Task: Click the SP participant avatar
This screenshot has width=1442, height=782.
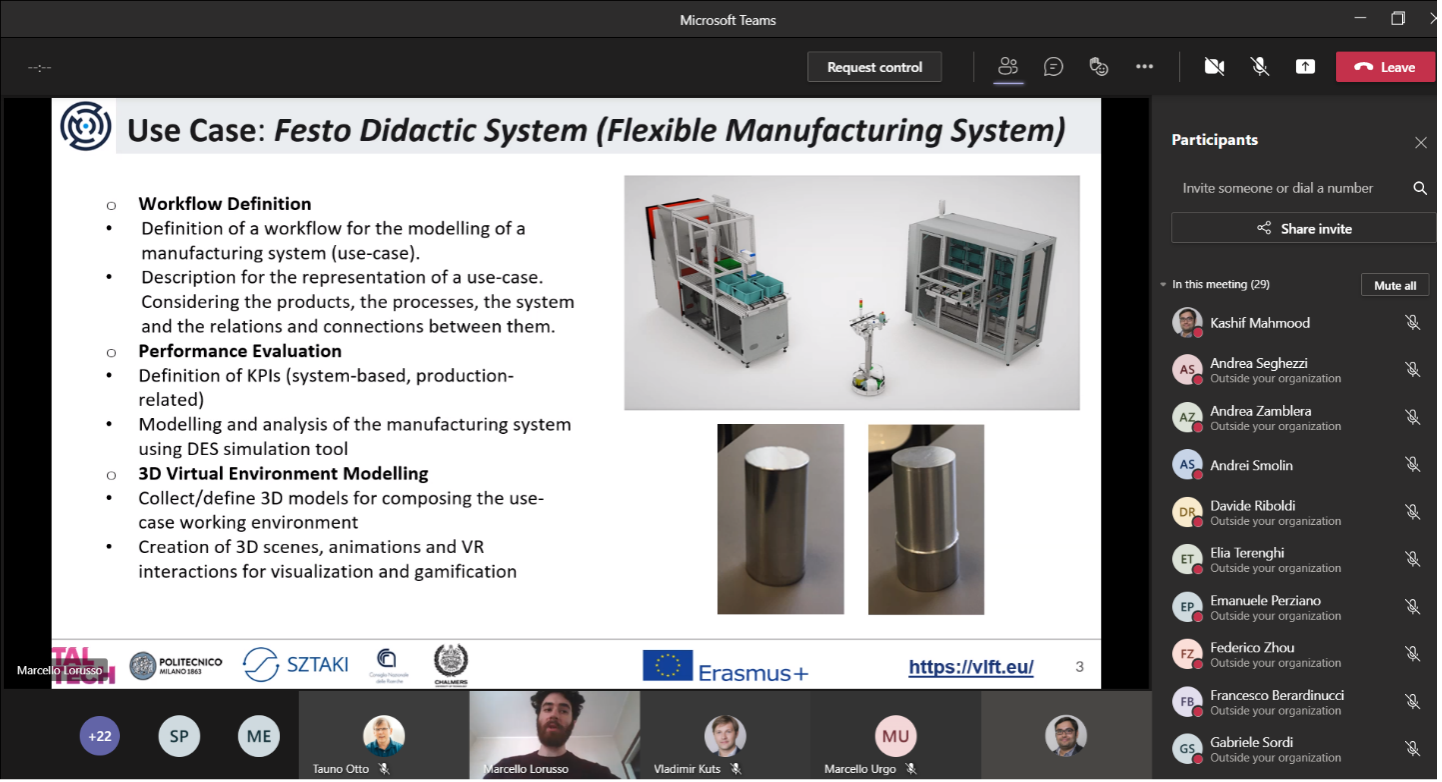Action: point(179,736)
